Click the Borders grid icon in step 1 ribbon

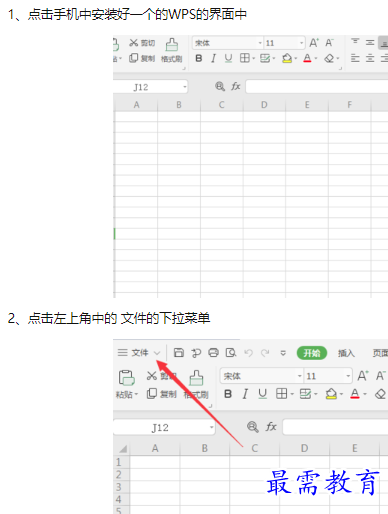(x=244, y=58)
